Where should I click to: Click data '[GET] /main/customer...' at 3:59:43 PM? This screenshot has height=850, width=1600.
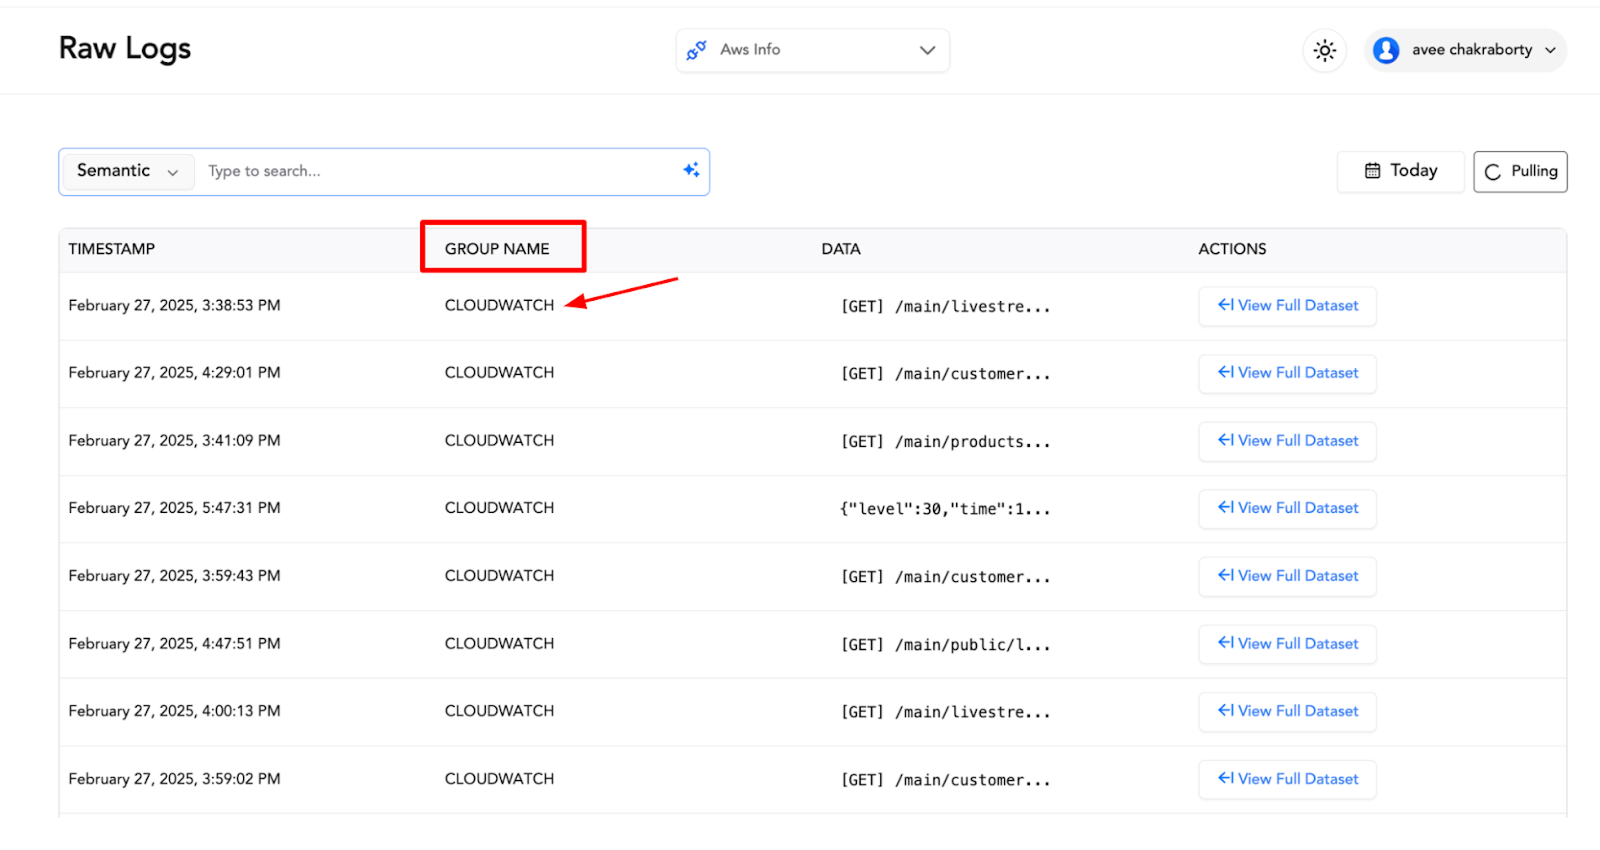click(x=945, y=577)
